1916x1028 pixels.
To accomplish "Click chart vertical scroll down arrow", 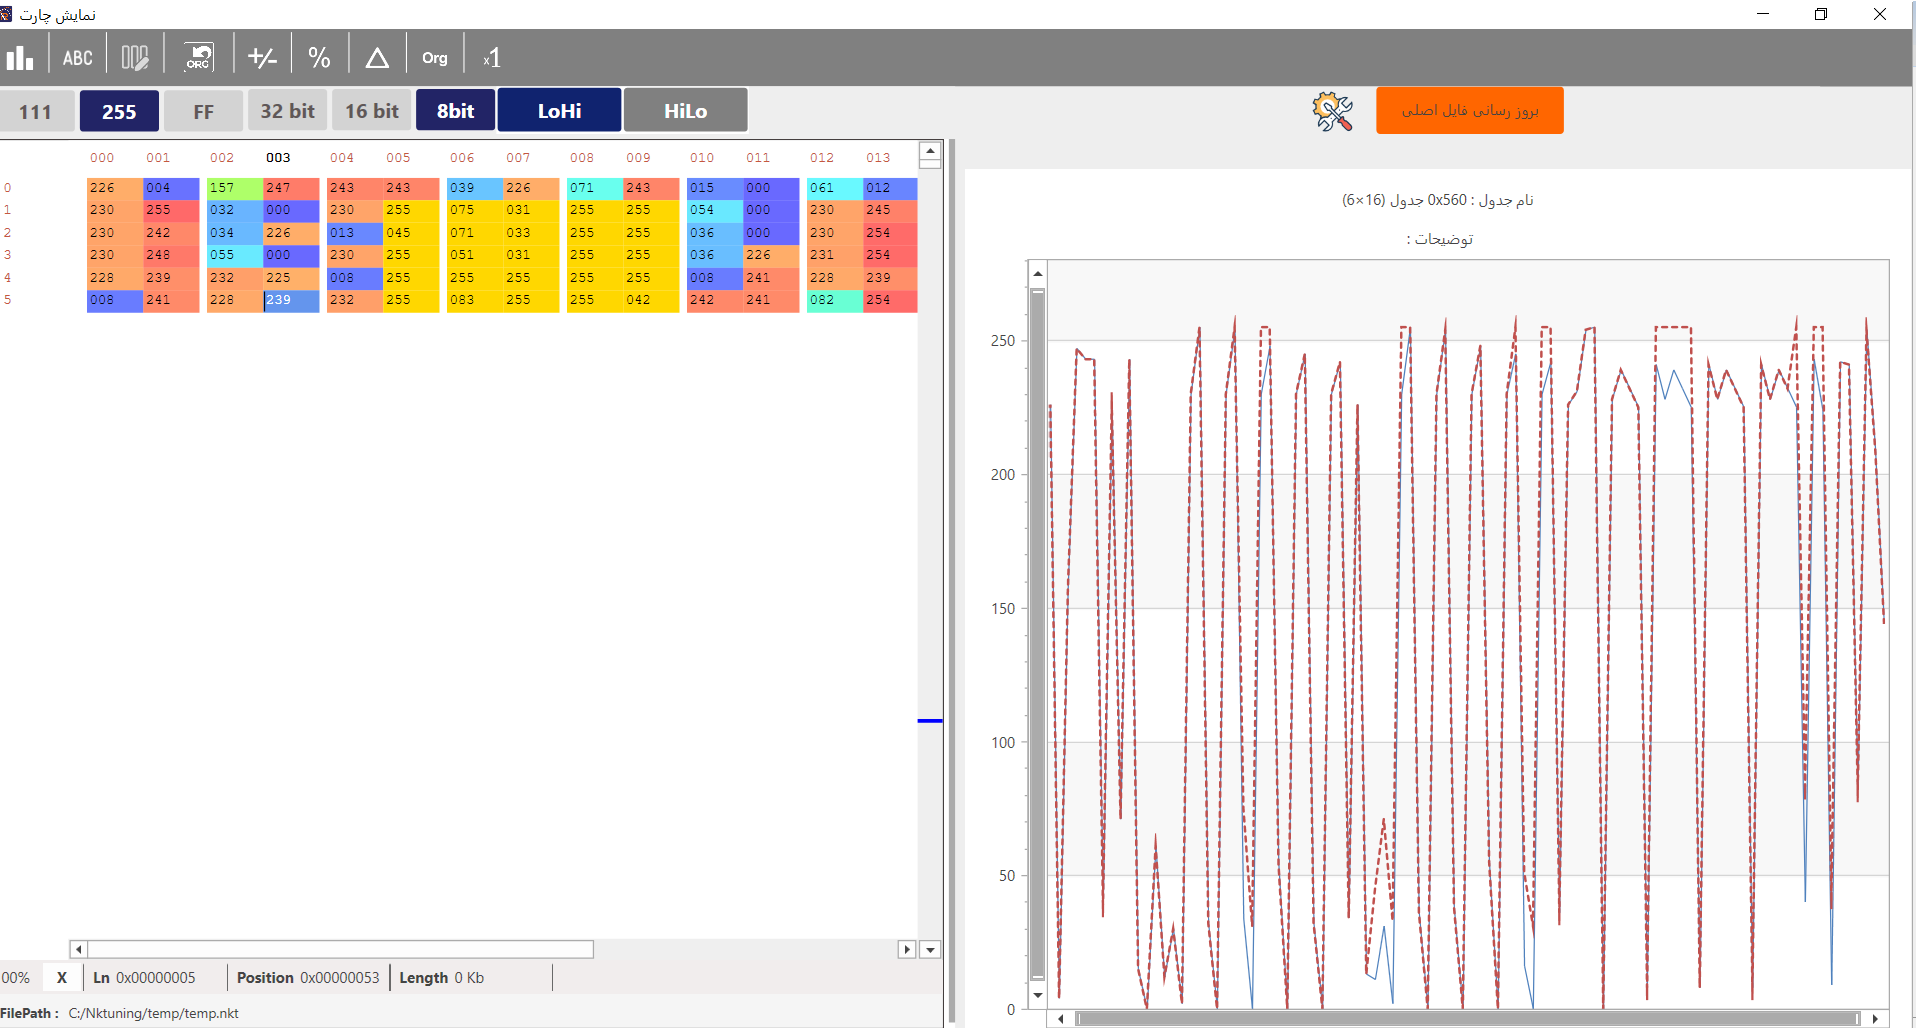I will (1038, 995).
